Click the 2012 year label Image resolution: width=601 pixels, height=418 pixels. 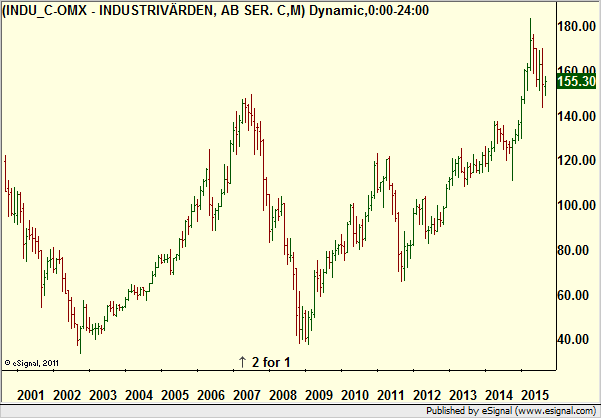(427, 395)
